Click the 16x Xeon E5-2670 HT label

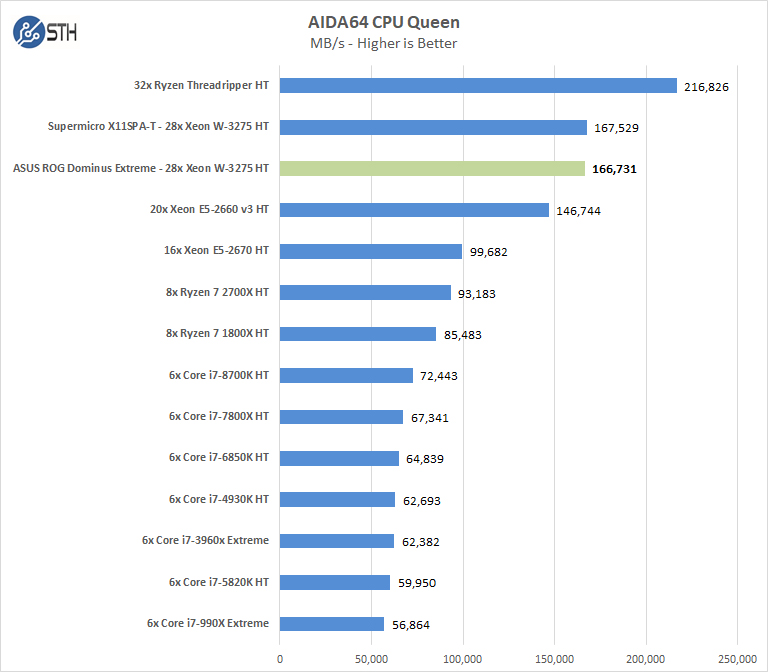click(216, 250)
